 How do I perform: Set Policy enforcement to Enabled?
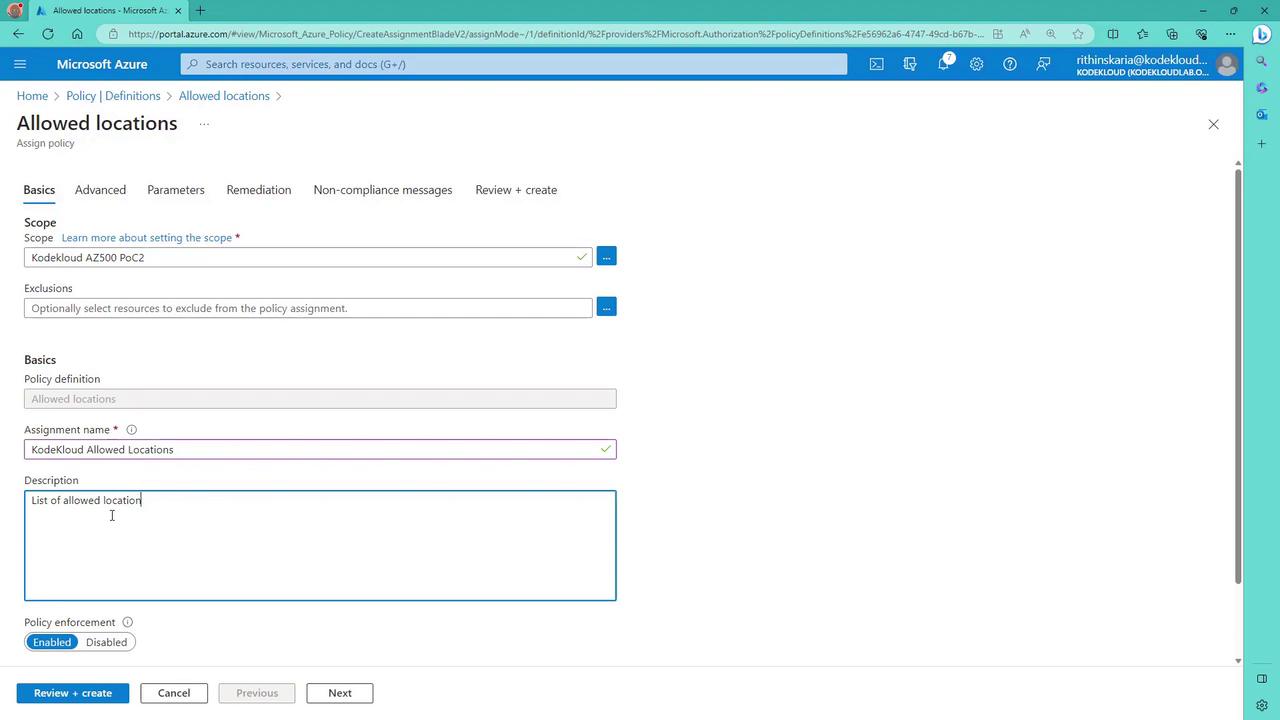(x=52, y=642)
